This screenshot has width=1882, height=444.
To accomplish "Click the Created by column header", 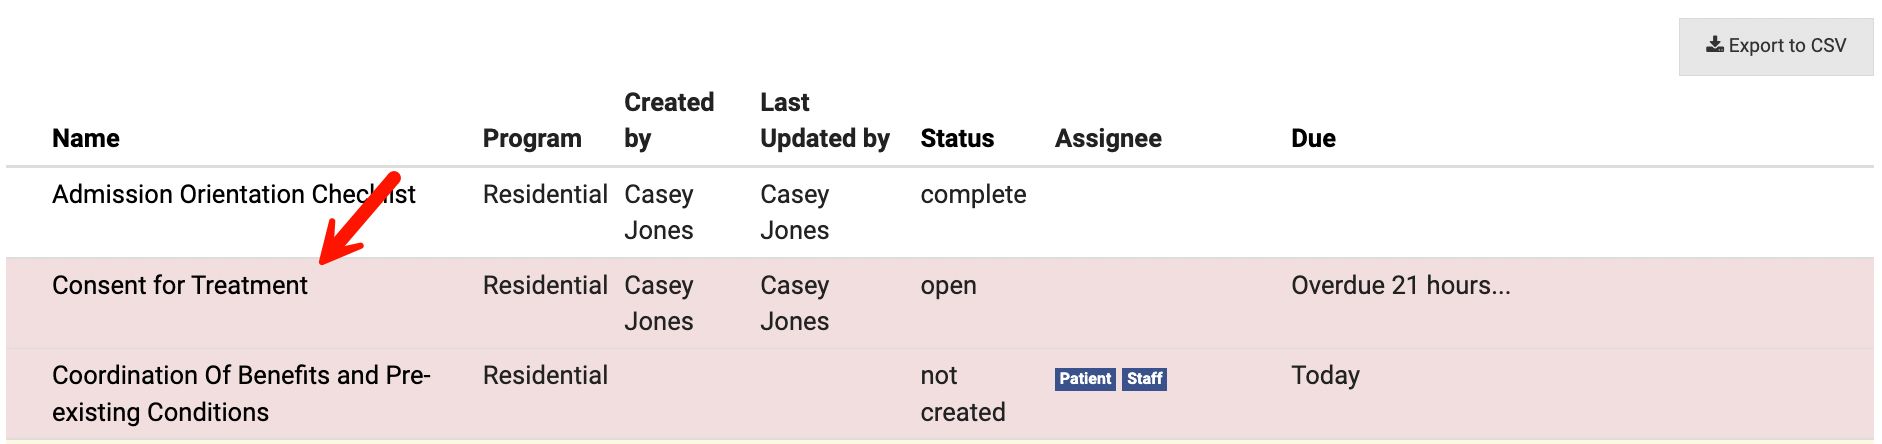I will click(668, 120).
